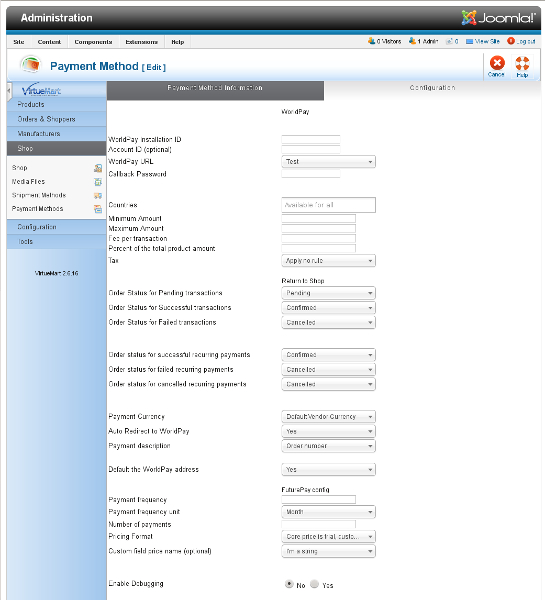This screenshot has height=600, width=545.
Task: Open the Site menu
Action: pyautogui.click(x=19, y=42)
